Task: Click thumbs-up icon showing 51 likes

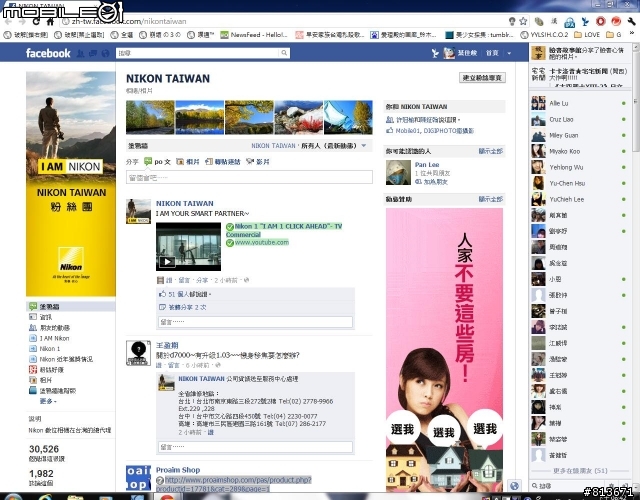Action: point(162,294)
